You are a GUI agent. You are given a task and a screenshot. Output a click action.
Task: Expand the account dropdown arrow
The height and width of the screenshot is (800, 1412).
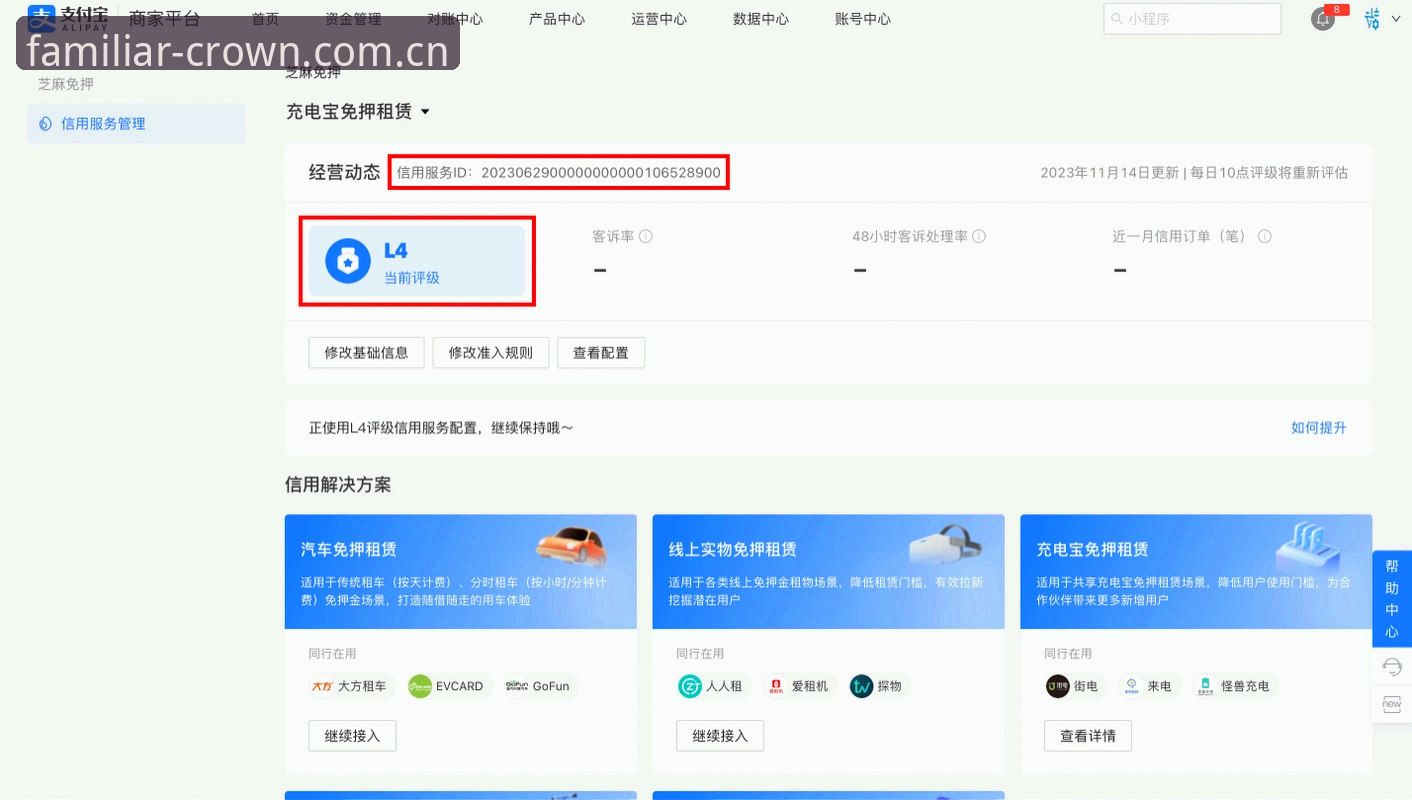[x=1397, y=19]
